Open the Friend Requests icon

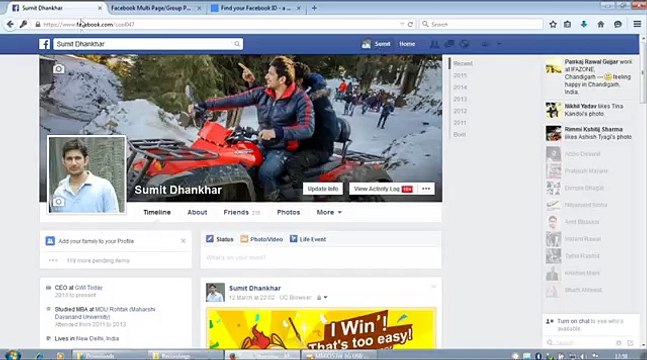click(434, 44)
